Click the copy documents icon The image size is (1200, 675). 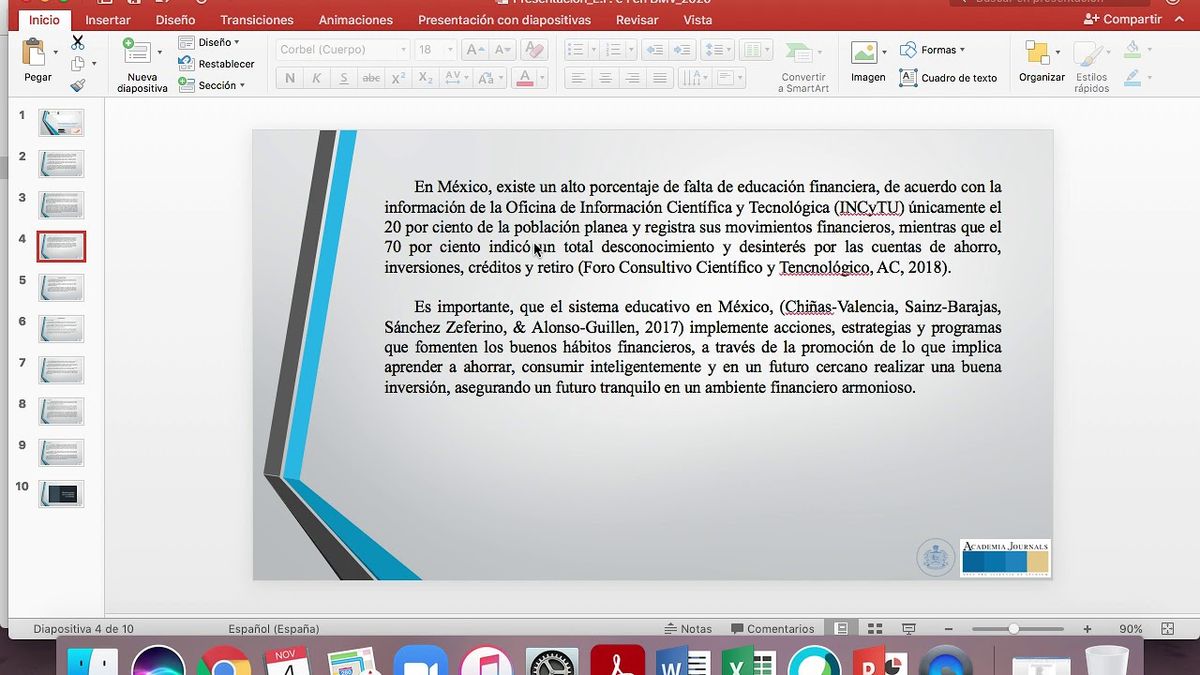[78, 64]
